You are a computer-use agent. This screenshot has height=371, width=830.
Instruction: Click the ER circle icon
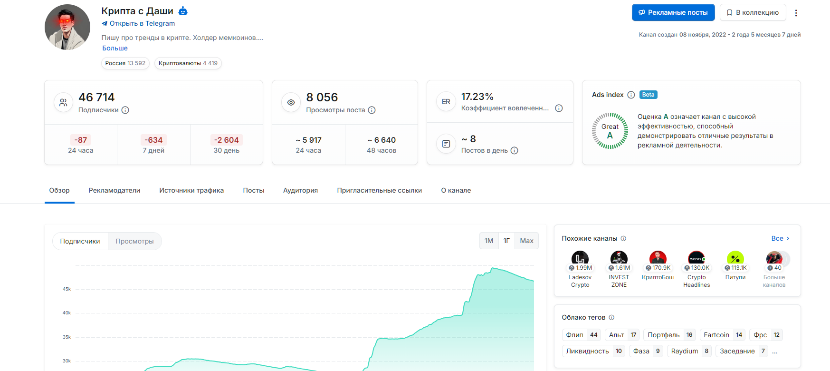pos(446,102)
